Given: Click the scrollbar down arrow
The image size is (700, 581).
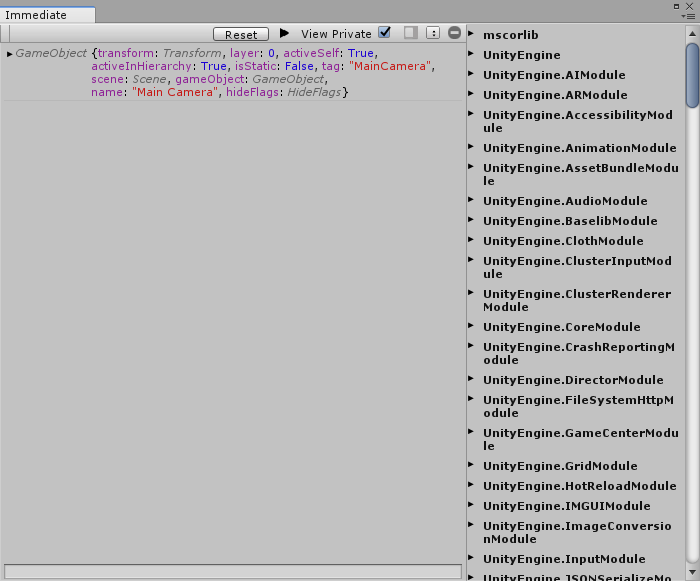Looking at the screenshot, I should (x=692, y=573).
